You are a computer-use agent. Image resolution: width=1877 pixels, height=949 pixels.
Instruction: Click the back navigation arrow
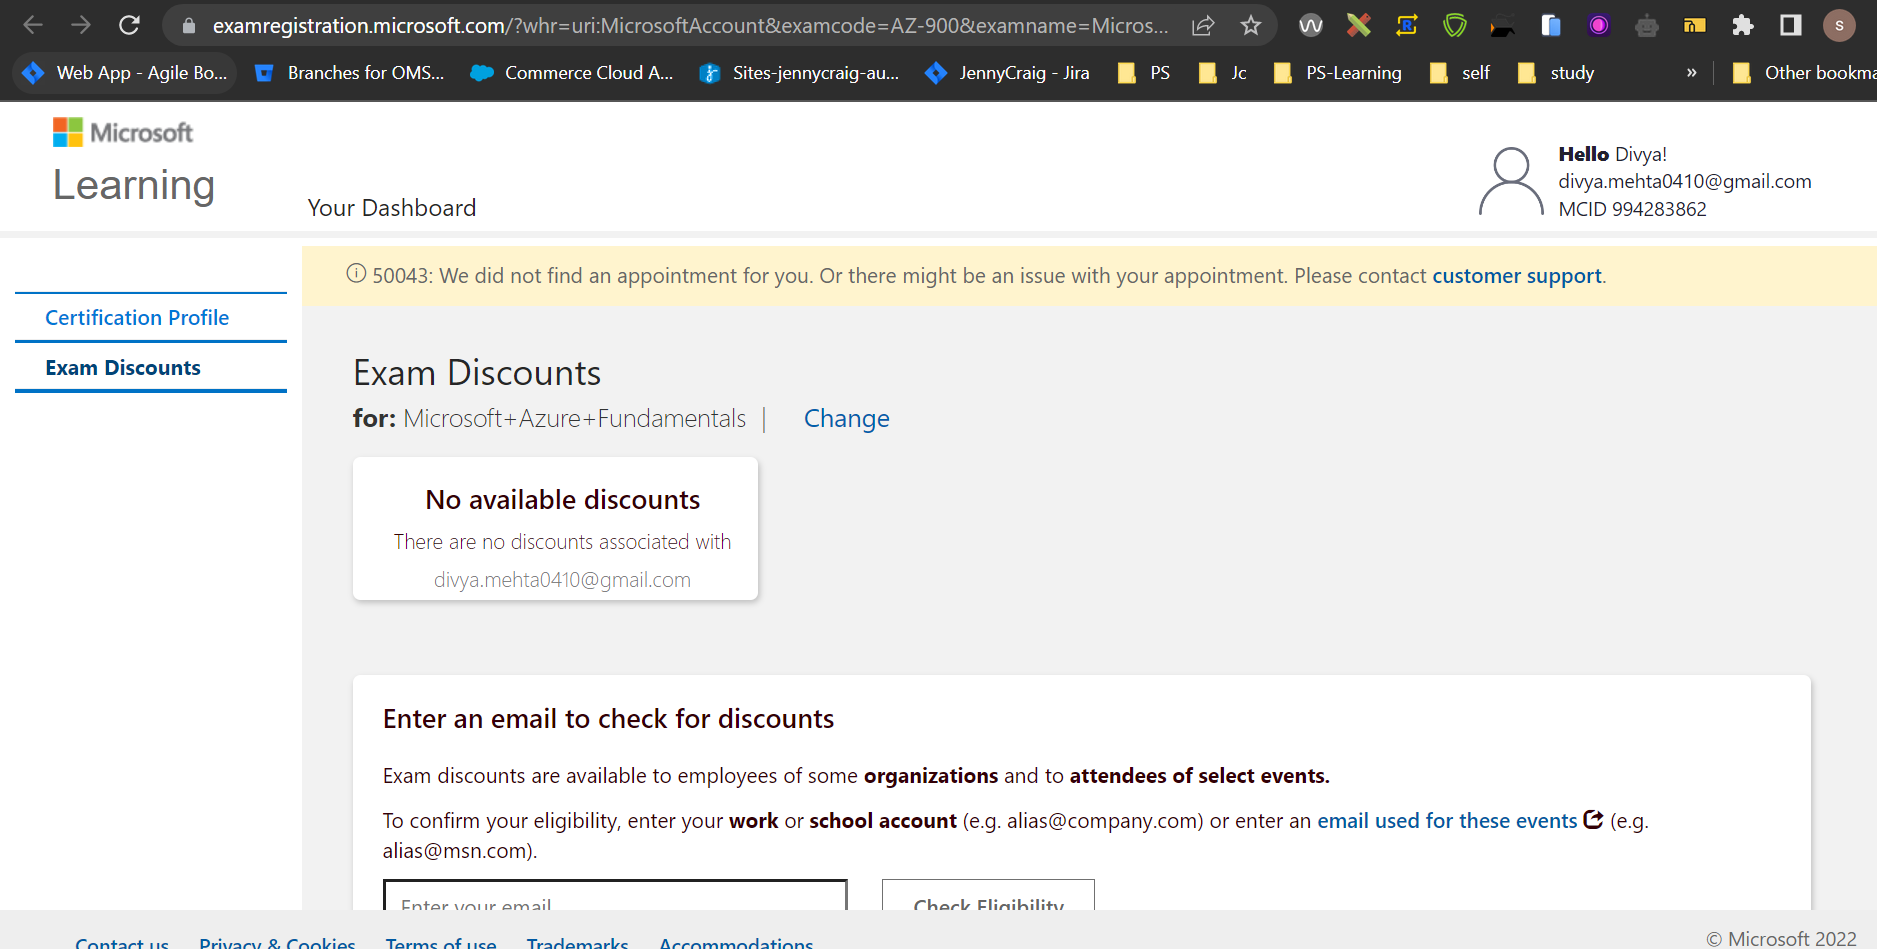pos(33,25)
